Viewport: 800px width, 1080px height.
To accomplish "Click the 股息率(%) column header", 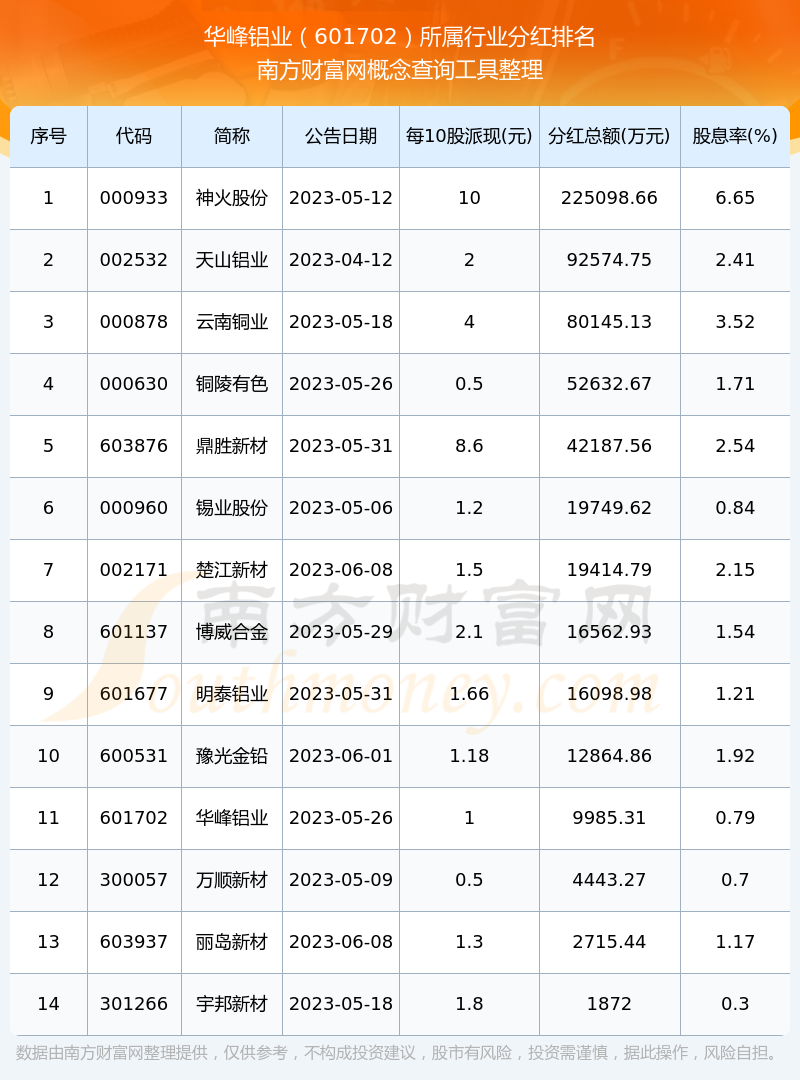I will 735,136.
